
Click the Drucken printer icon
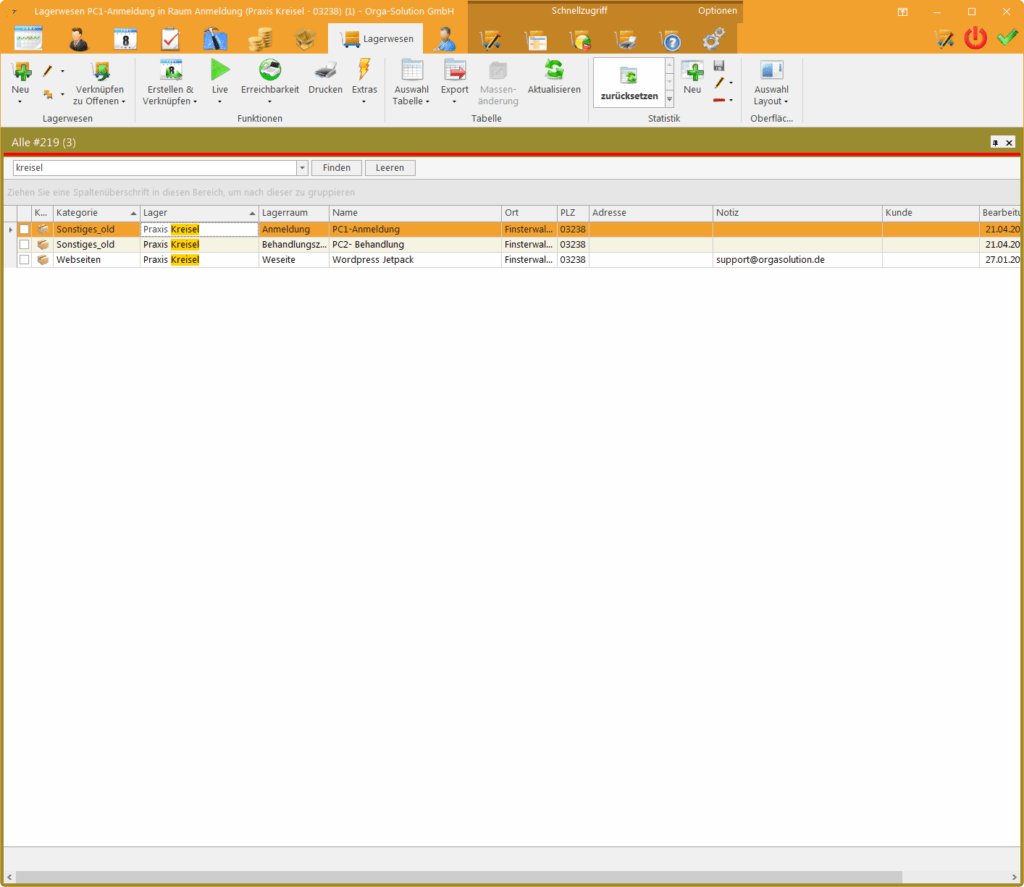pyautogui.click(x=325, y=70)
